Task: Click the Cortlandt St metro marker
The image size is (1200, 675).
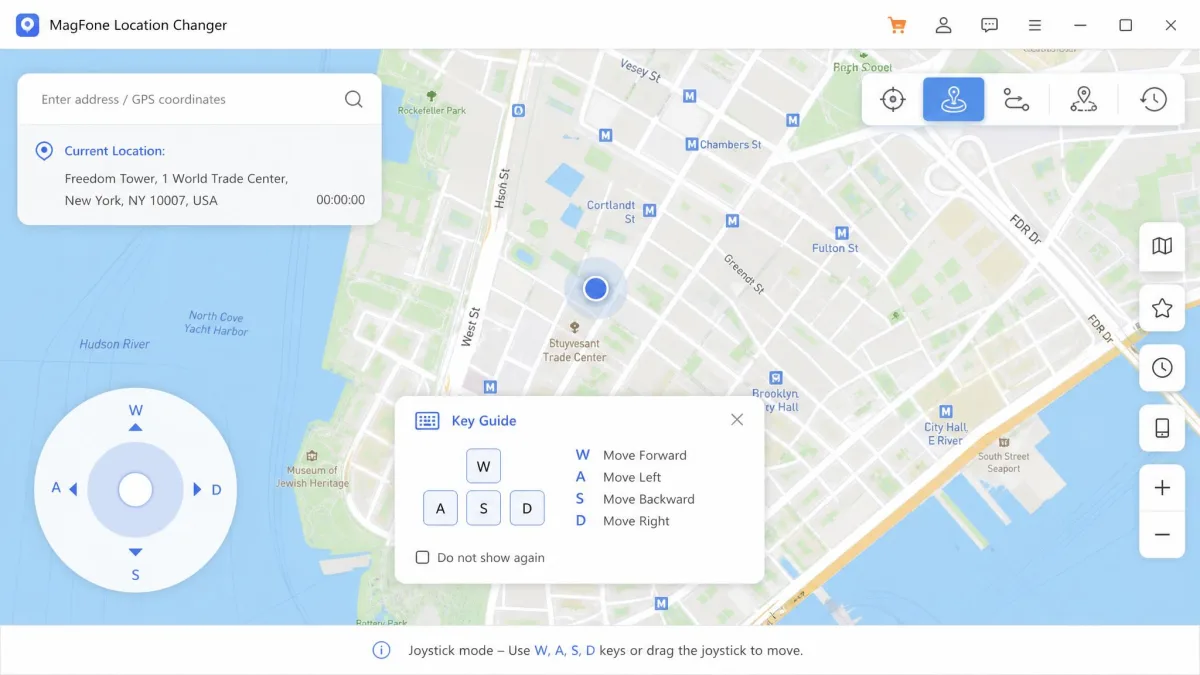Action: click(650, 211)
